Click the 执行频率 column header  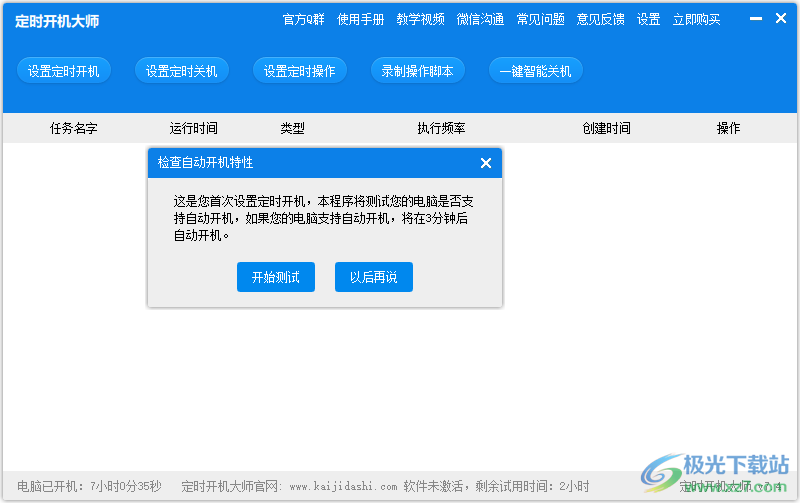441,128
